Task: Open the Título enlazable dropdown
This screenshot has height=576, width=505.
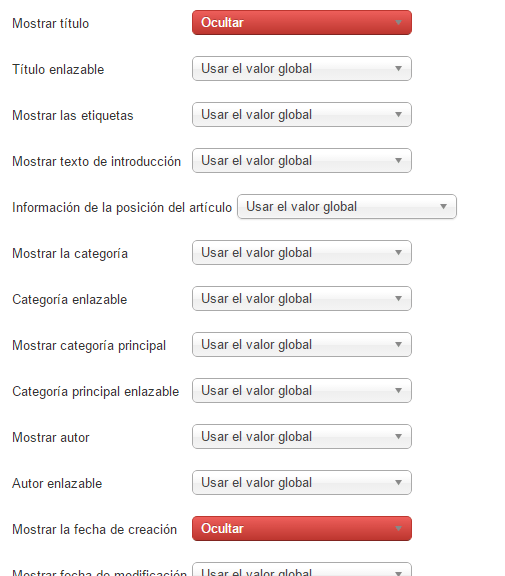Action: 302,69
